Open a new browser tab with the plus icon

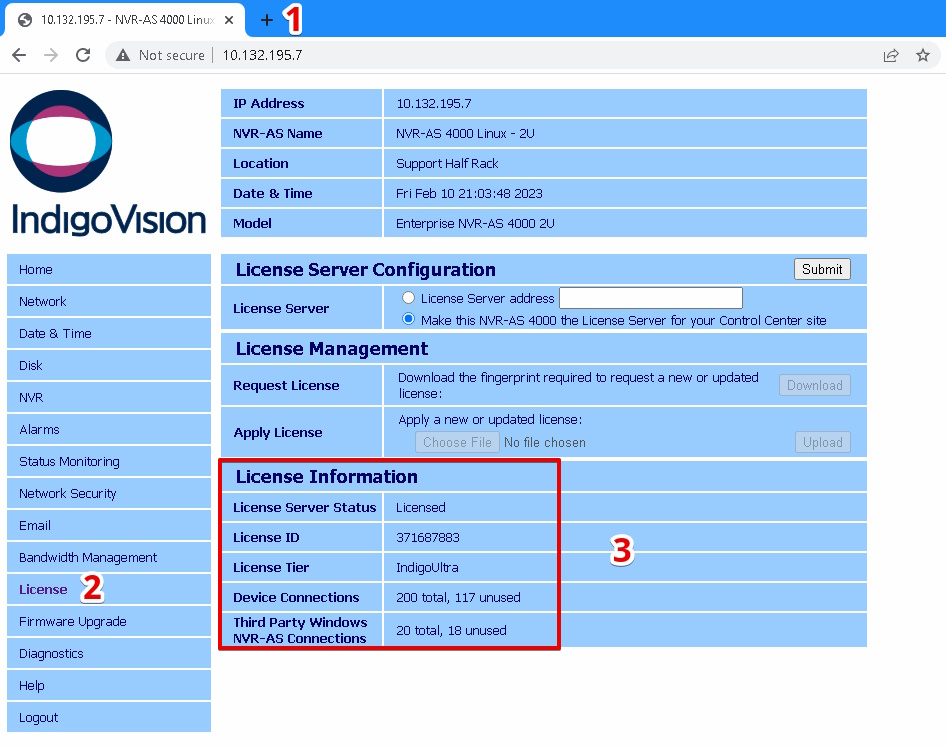[266, 19]
